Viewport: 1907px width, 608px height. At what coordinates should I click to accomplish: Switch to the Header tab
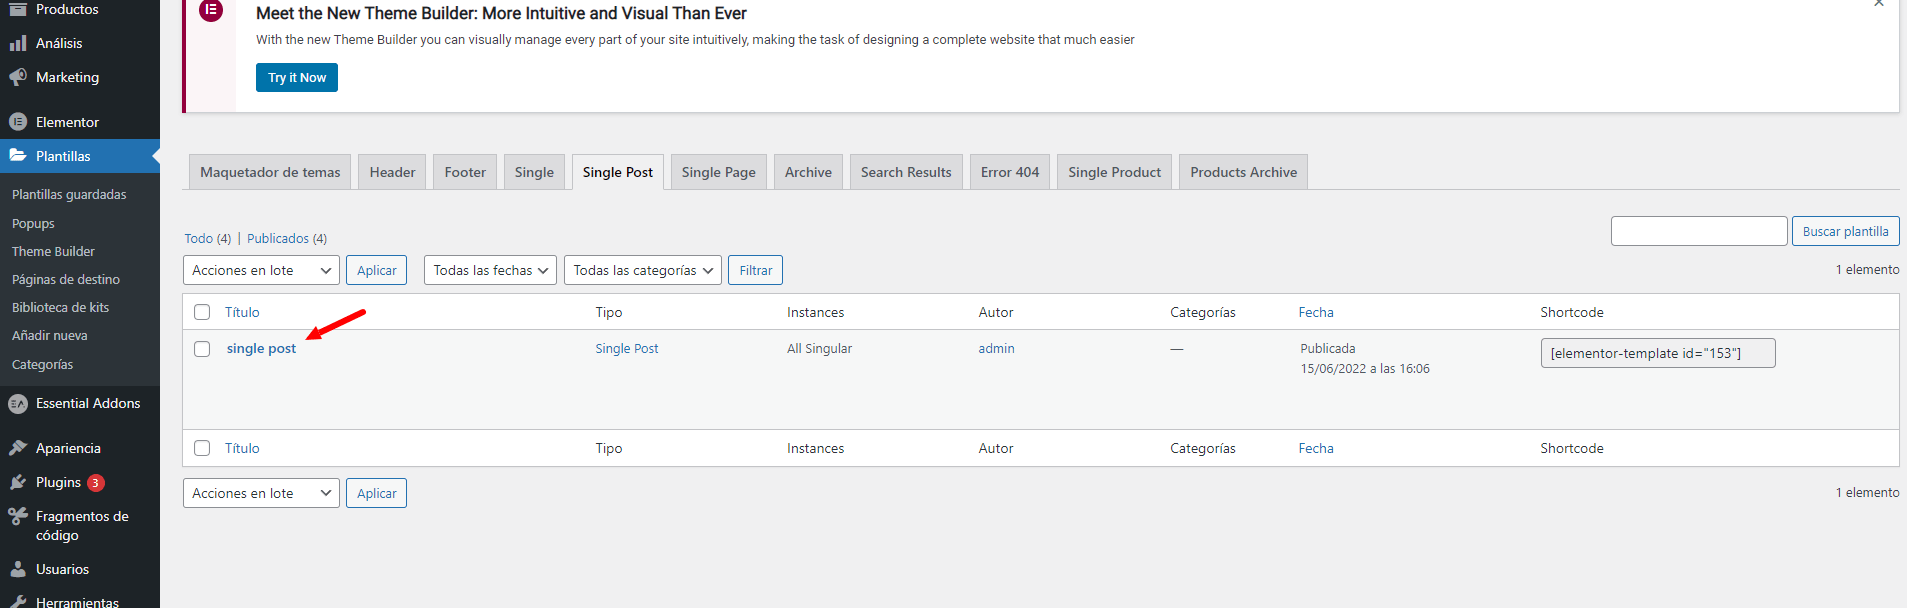pos(392,172)
